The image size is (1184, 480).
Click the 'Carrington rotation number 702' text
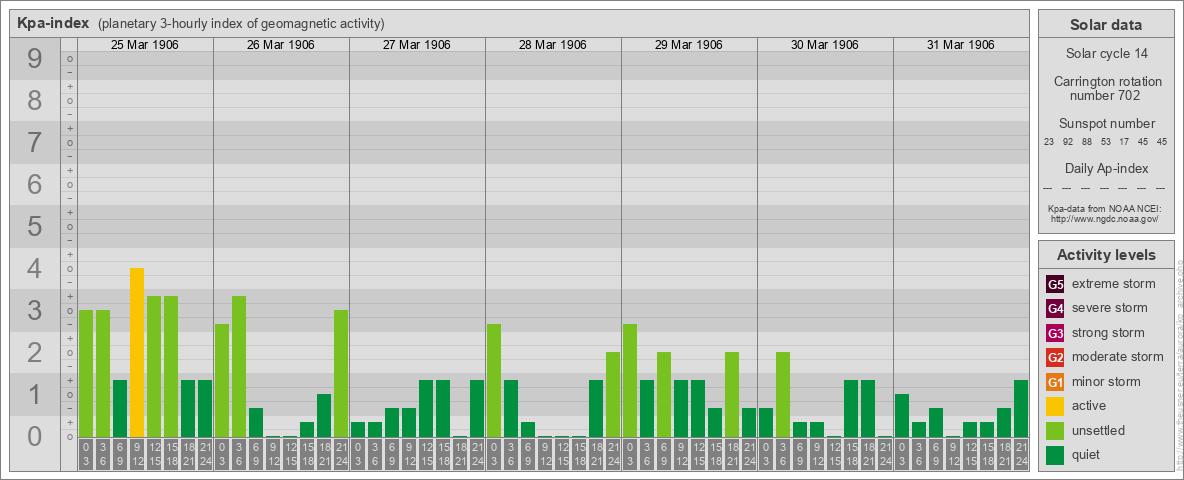(1106, 88)
